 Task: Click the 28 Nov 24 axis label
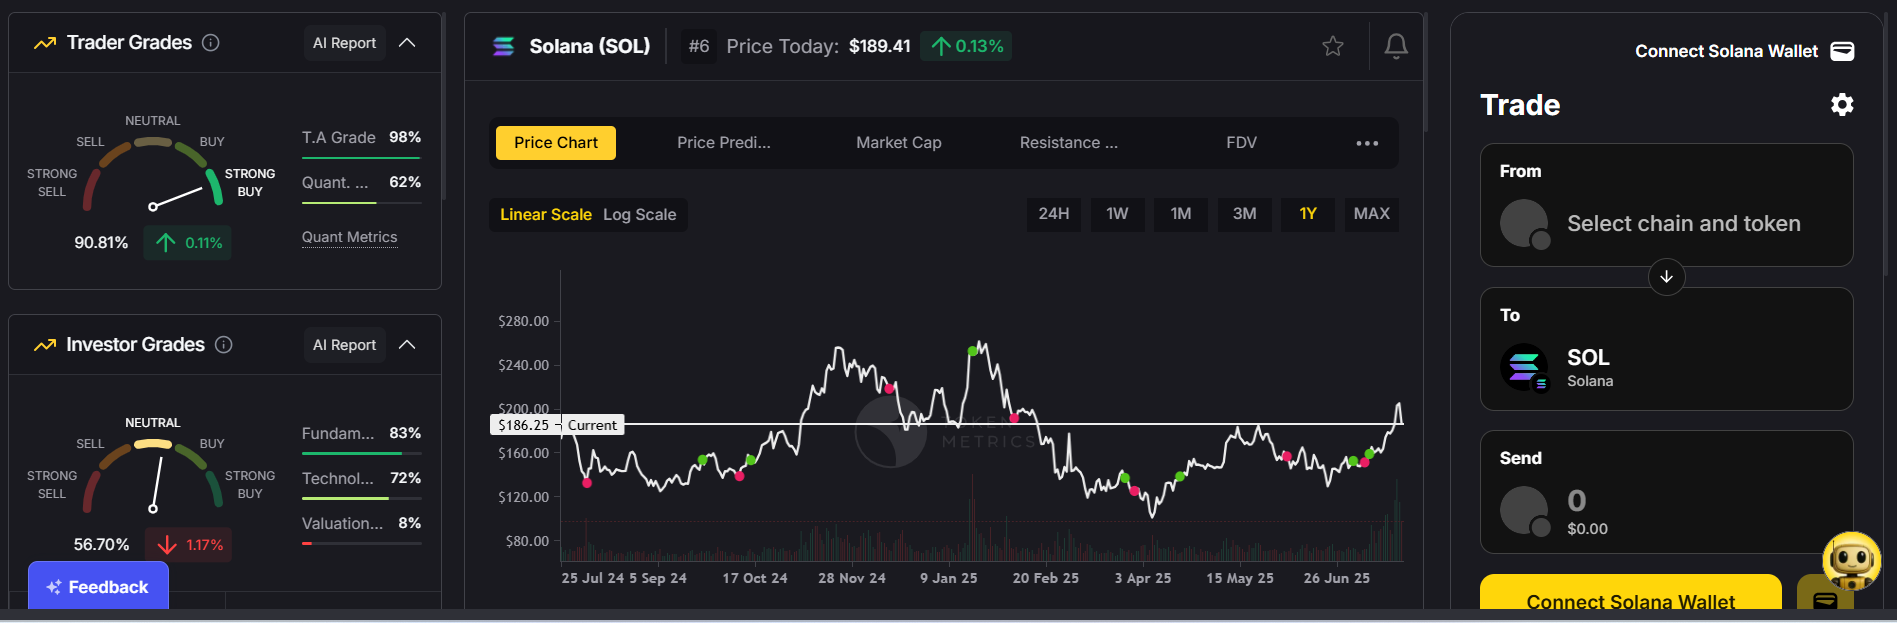click(x=852, y=578)
